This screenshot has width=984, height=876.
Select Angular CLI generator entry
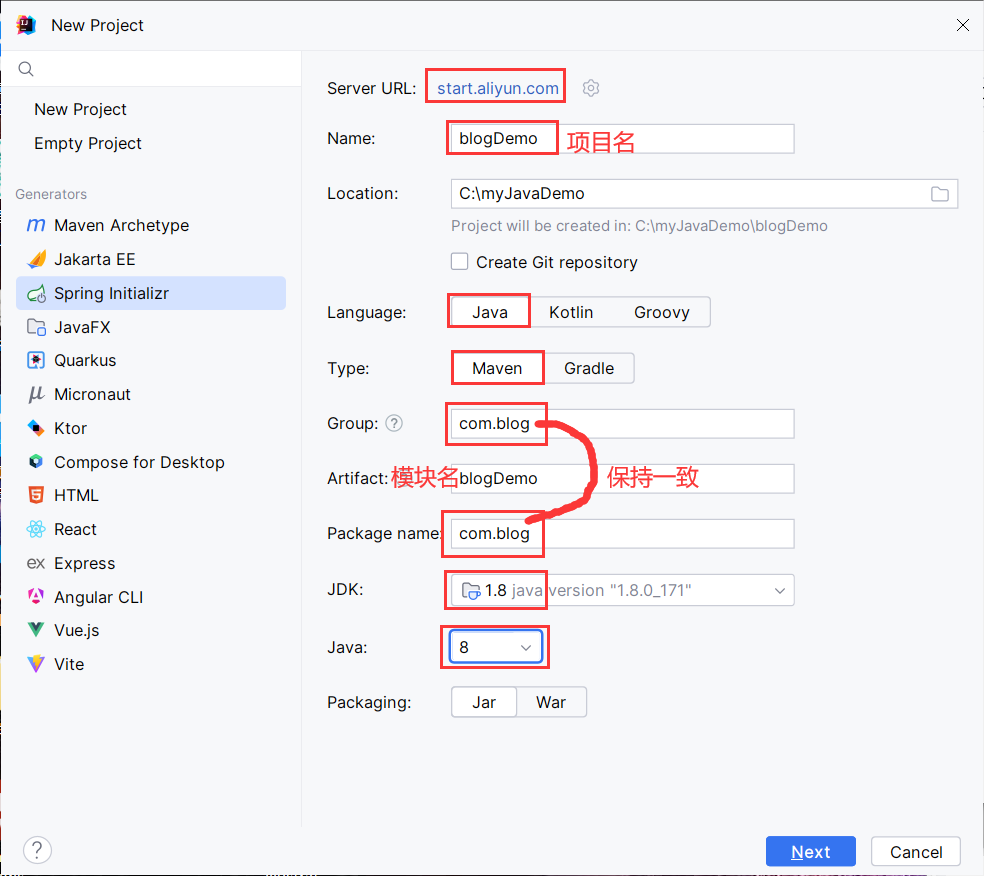[151, 597]
